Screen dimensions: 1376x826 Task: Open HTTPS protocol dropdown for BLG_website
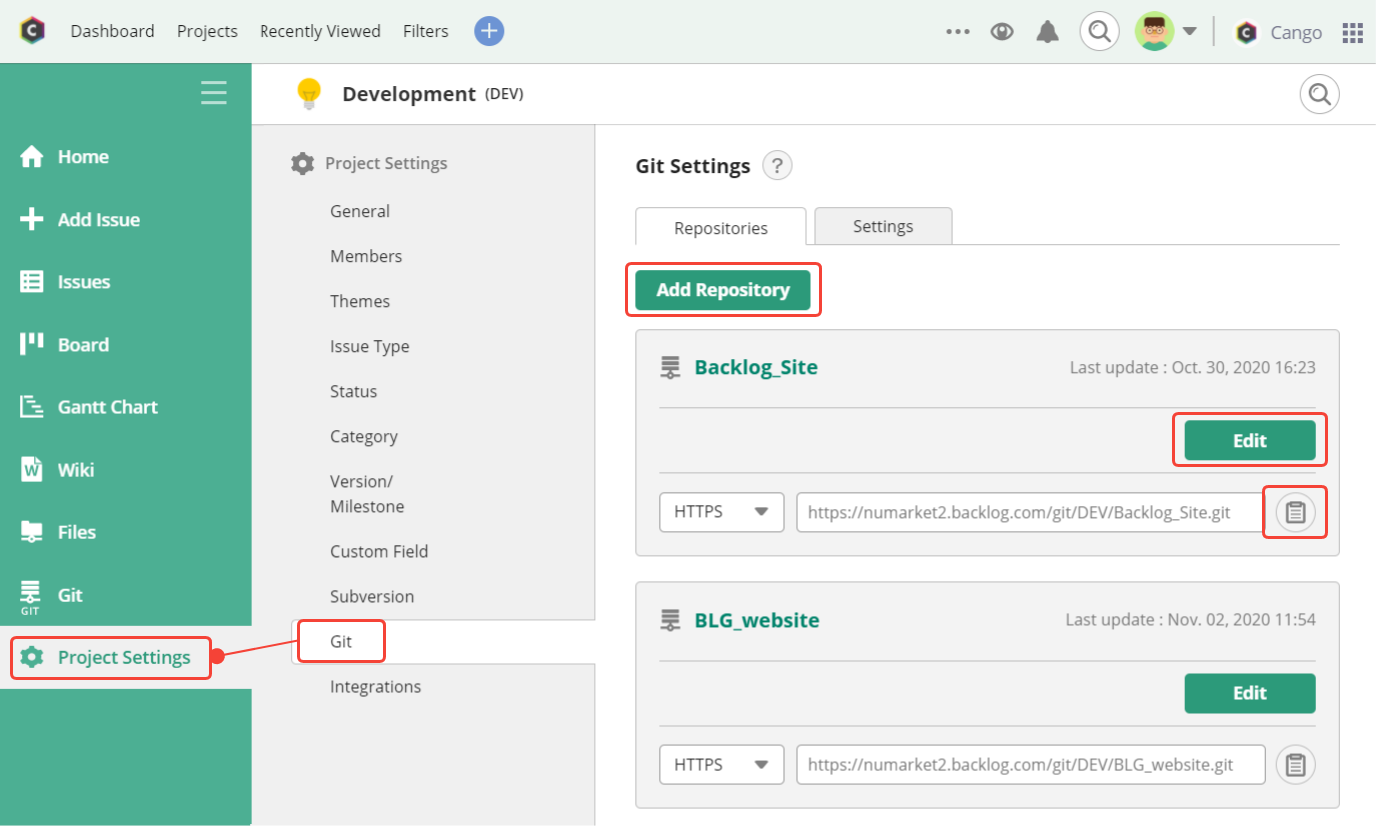point(721,765)
